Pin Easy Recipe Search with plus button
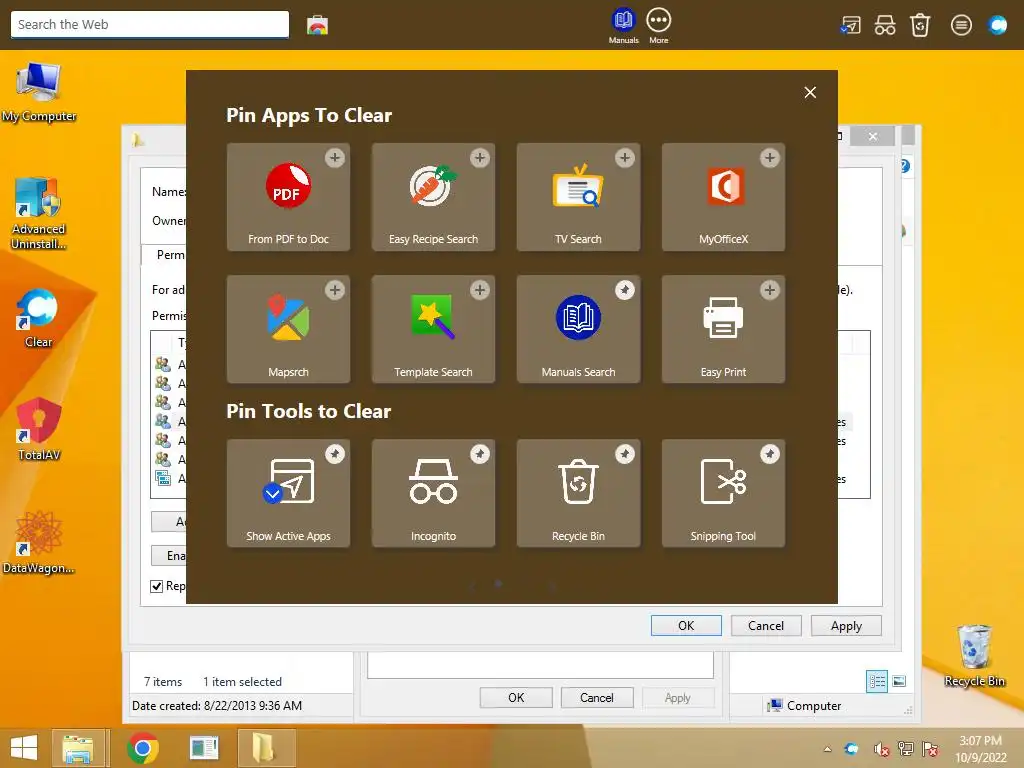1024x768 pixels. point(480,158)
